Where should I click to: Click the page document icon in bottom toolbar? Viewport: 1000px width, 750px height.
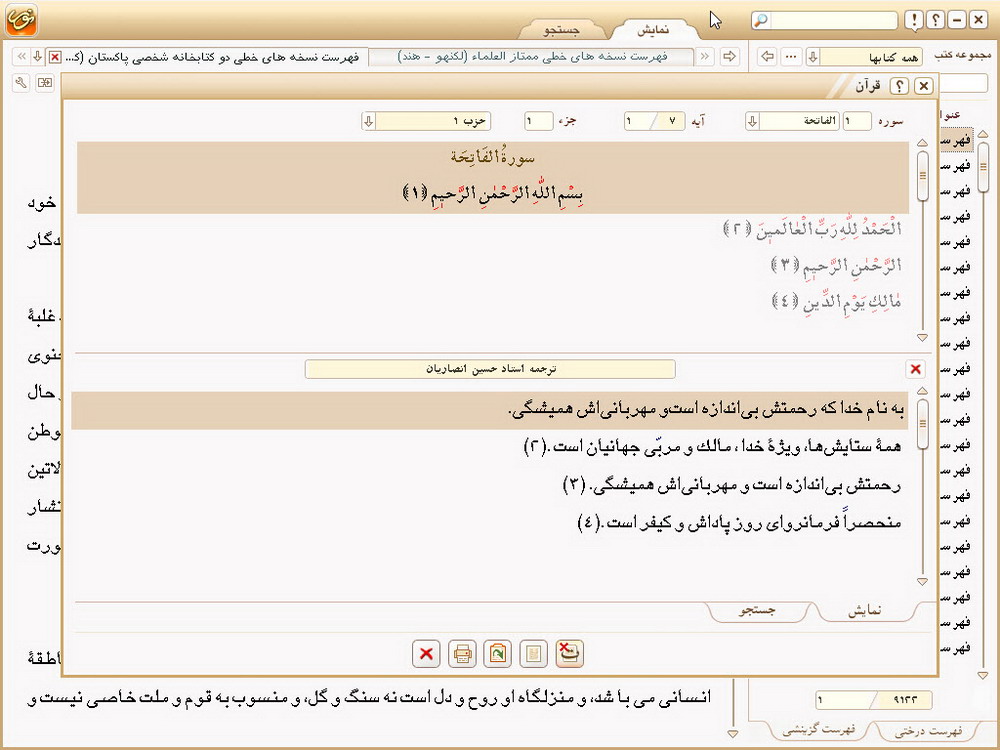(x=533, y=654)
